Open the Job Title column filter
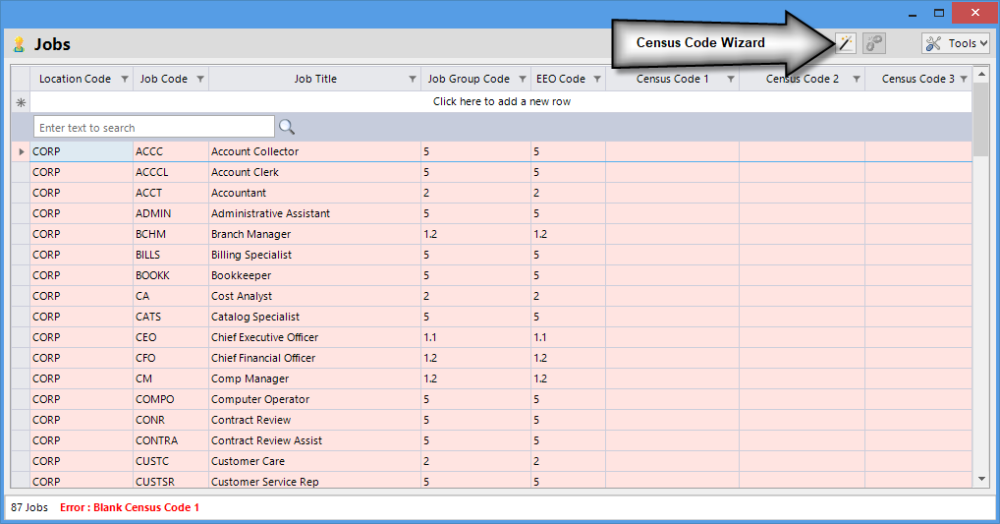This screenshot has width=1000, height=524. pyautogui.click(x=412, y=79)
